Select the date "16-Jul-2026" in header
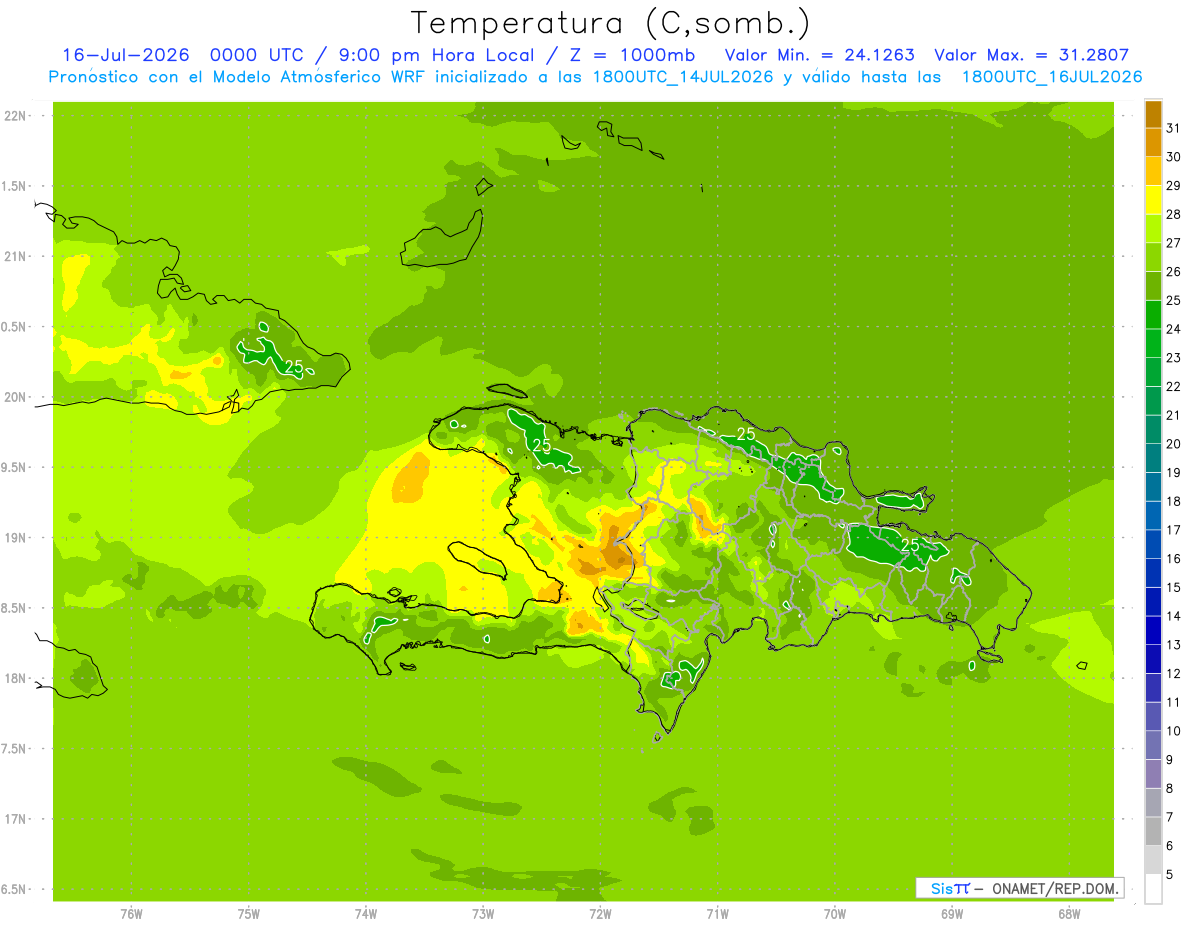The image size is (1200, 927). click(125, 55)
